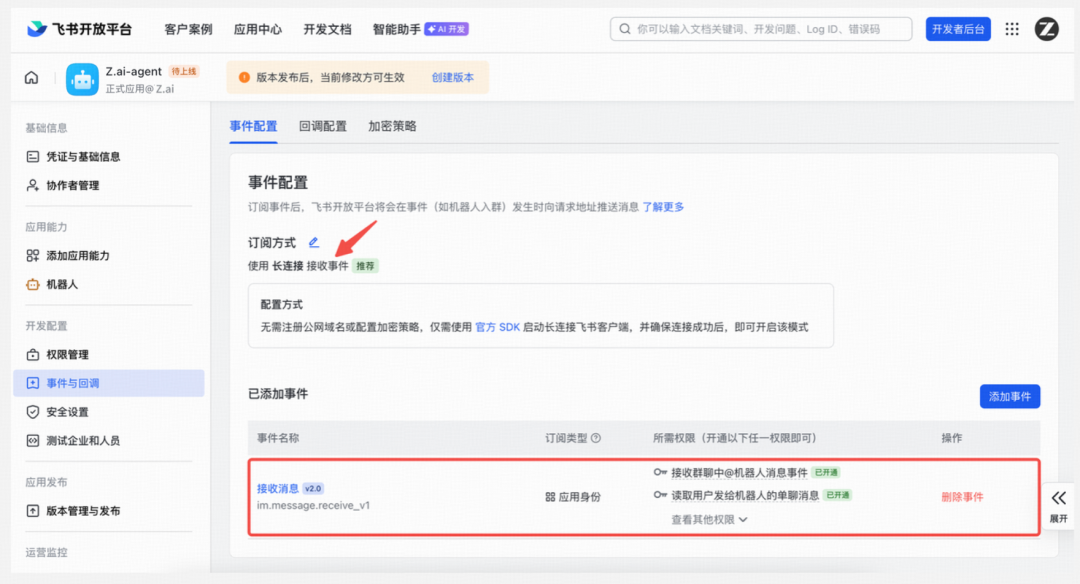Click help icon next to 订阅类型
This screenshot has height=584, width=1080.
click(596, 438)
